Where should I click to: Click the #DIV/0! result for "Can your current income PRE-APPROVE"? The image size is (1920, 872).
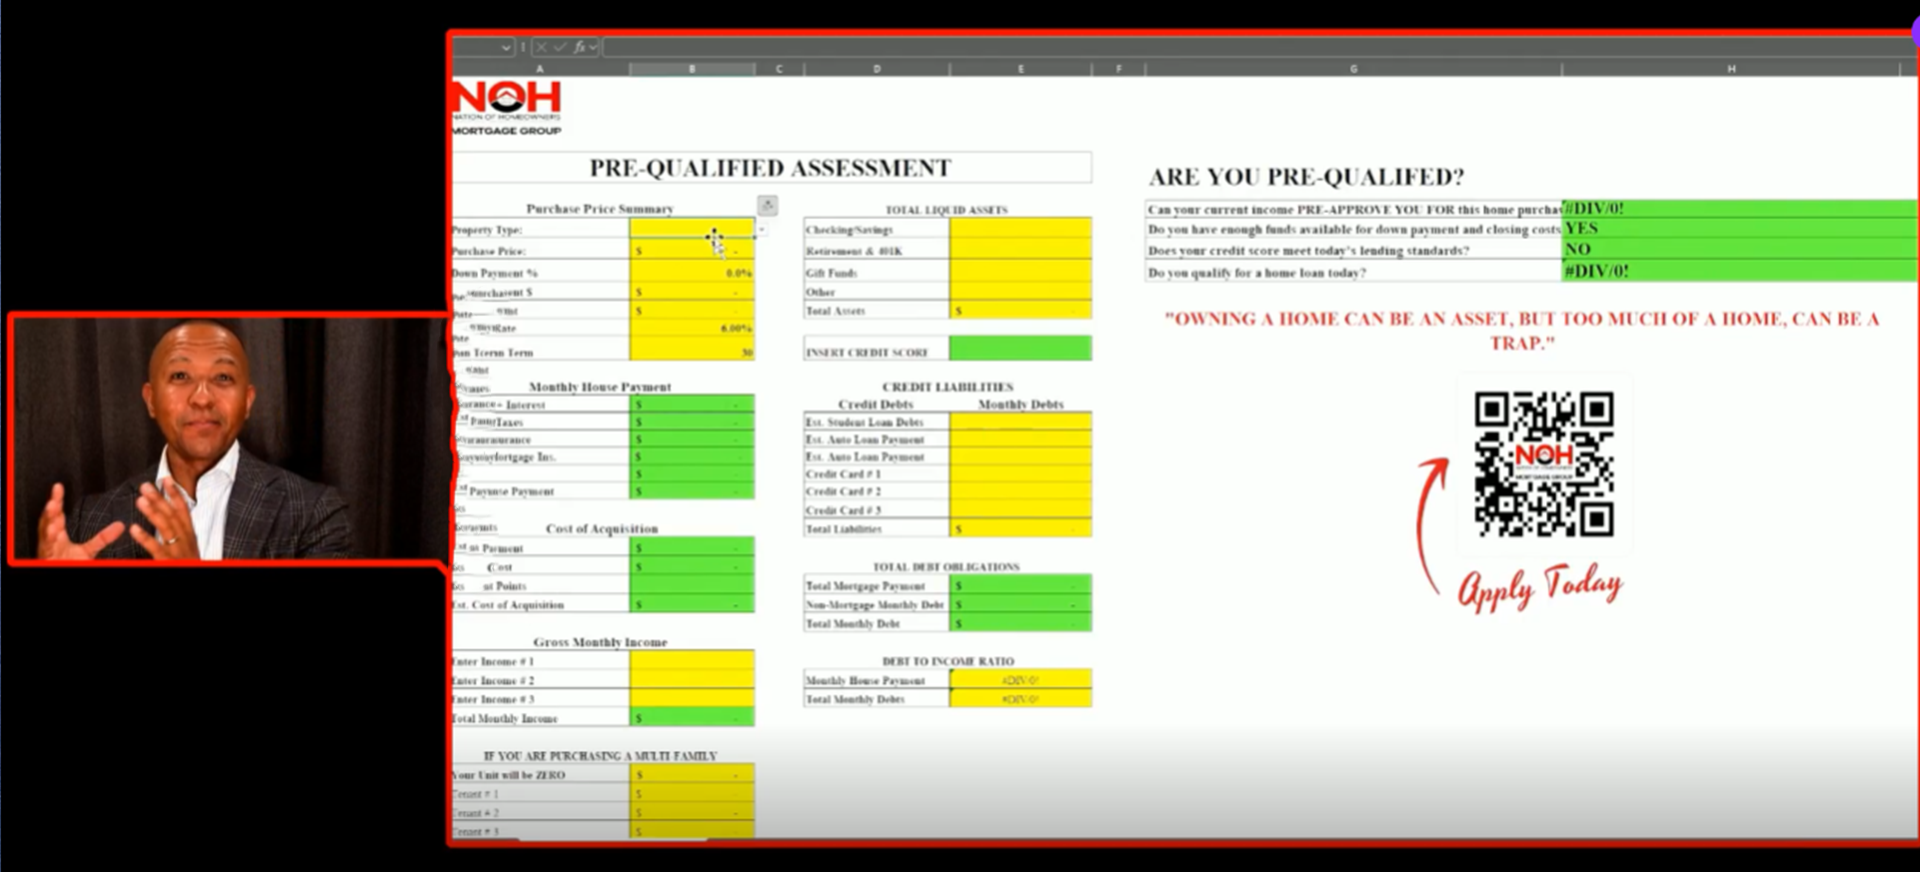(x=1739, y=209)
